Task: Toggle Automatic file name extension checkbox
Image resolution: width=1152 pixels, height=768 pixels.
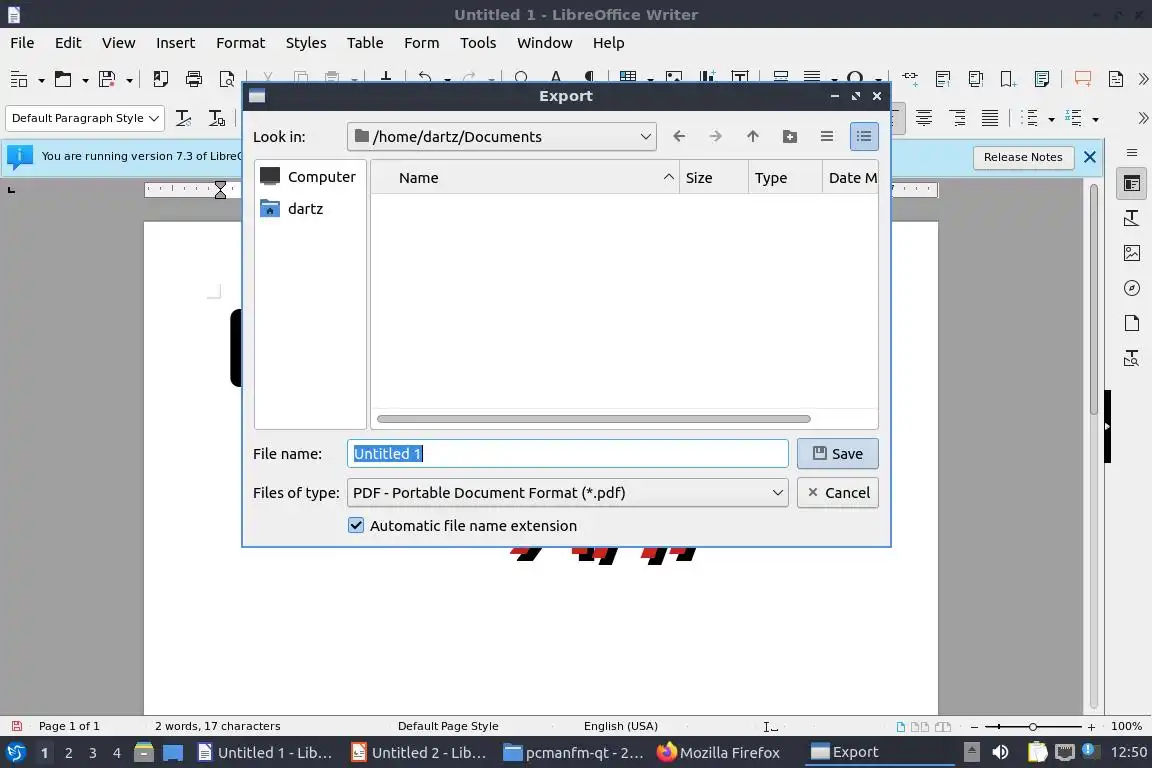Action: [x=356, y=525]
